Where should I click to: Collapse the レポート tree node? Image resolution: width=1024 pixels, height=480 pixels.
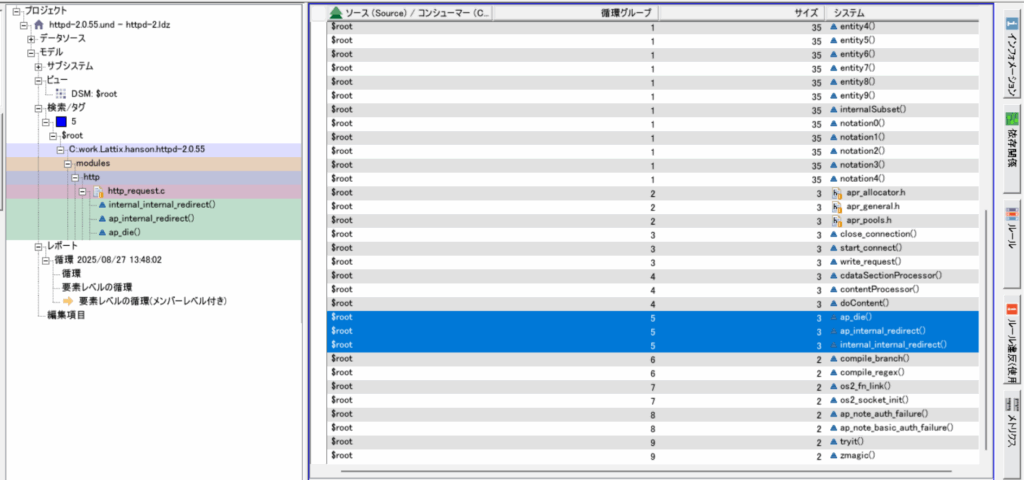pyautogui.click(x=39, y=246)
